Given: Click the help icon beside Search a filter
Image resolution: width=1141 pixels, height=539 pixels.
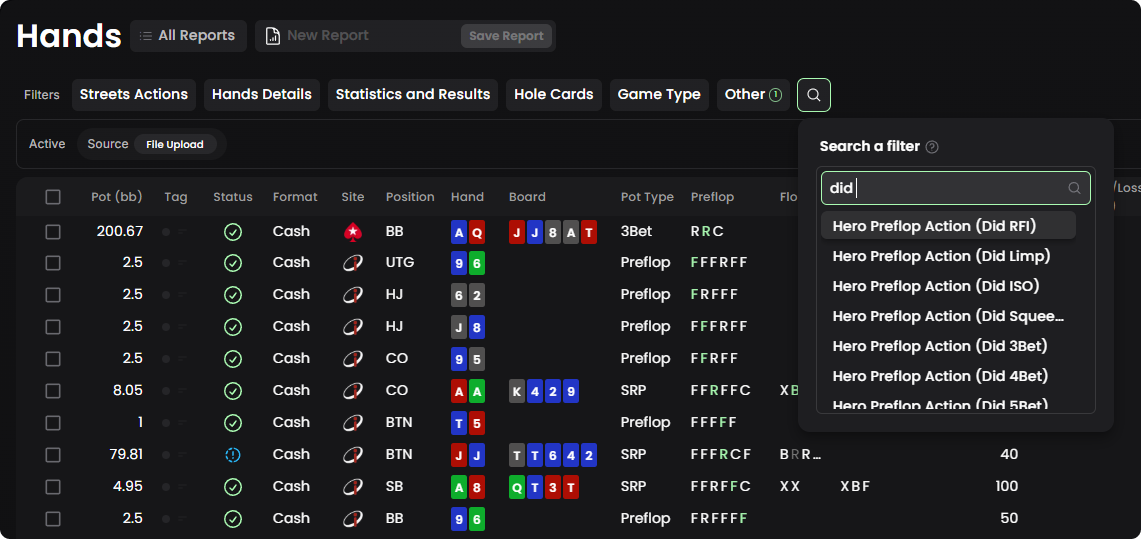Looking at the screenshot, I should (x=932, y=147).
